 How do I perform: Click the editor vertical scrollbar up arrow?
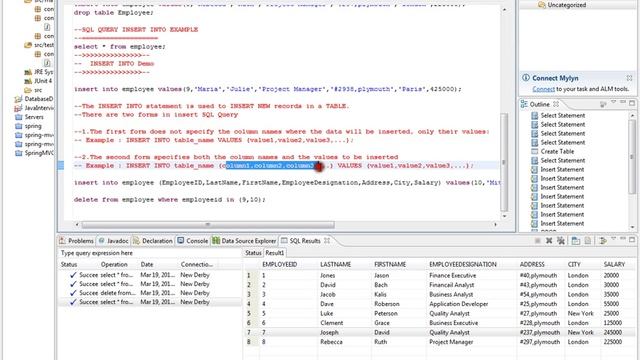[x=504, y=9]
